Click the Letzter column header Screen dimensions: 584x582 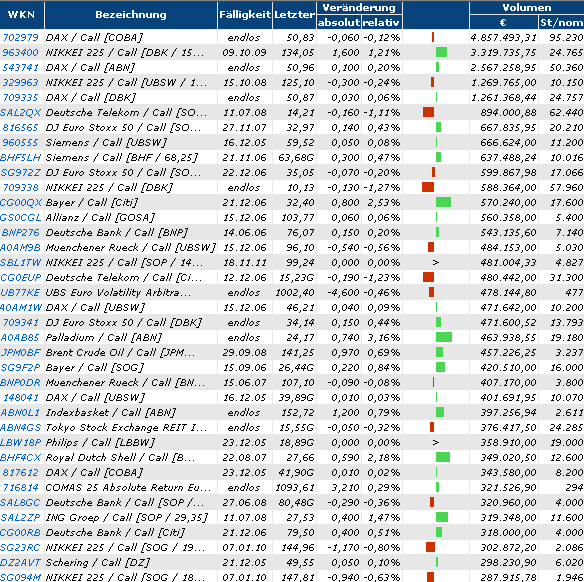tap(294, 15)
